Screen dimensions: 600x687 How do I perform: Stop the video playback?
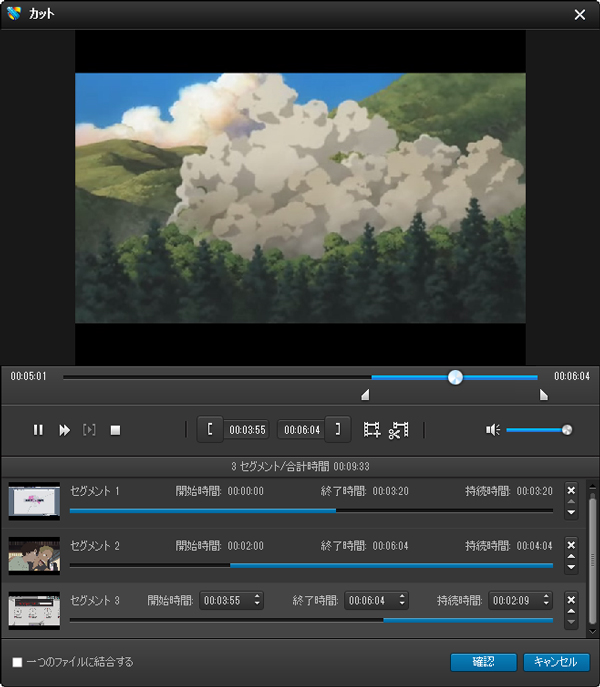115,430
